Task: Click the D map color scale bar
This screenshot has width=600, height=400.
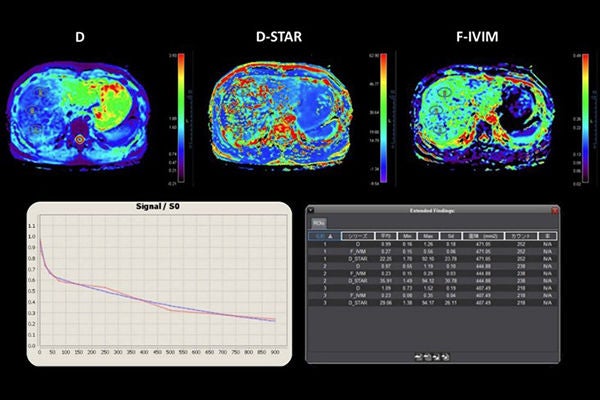Action: (x=181, y=118)
